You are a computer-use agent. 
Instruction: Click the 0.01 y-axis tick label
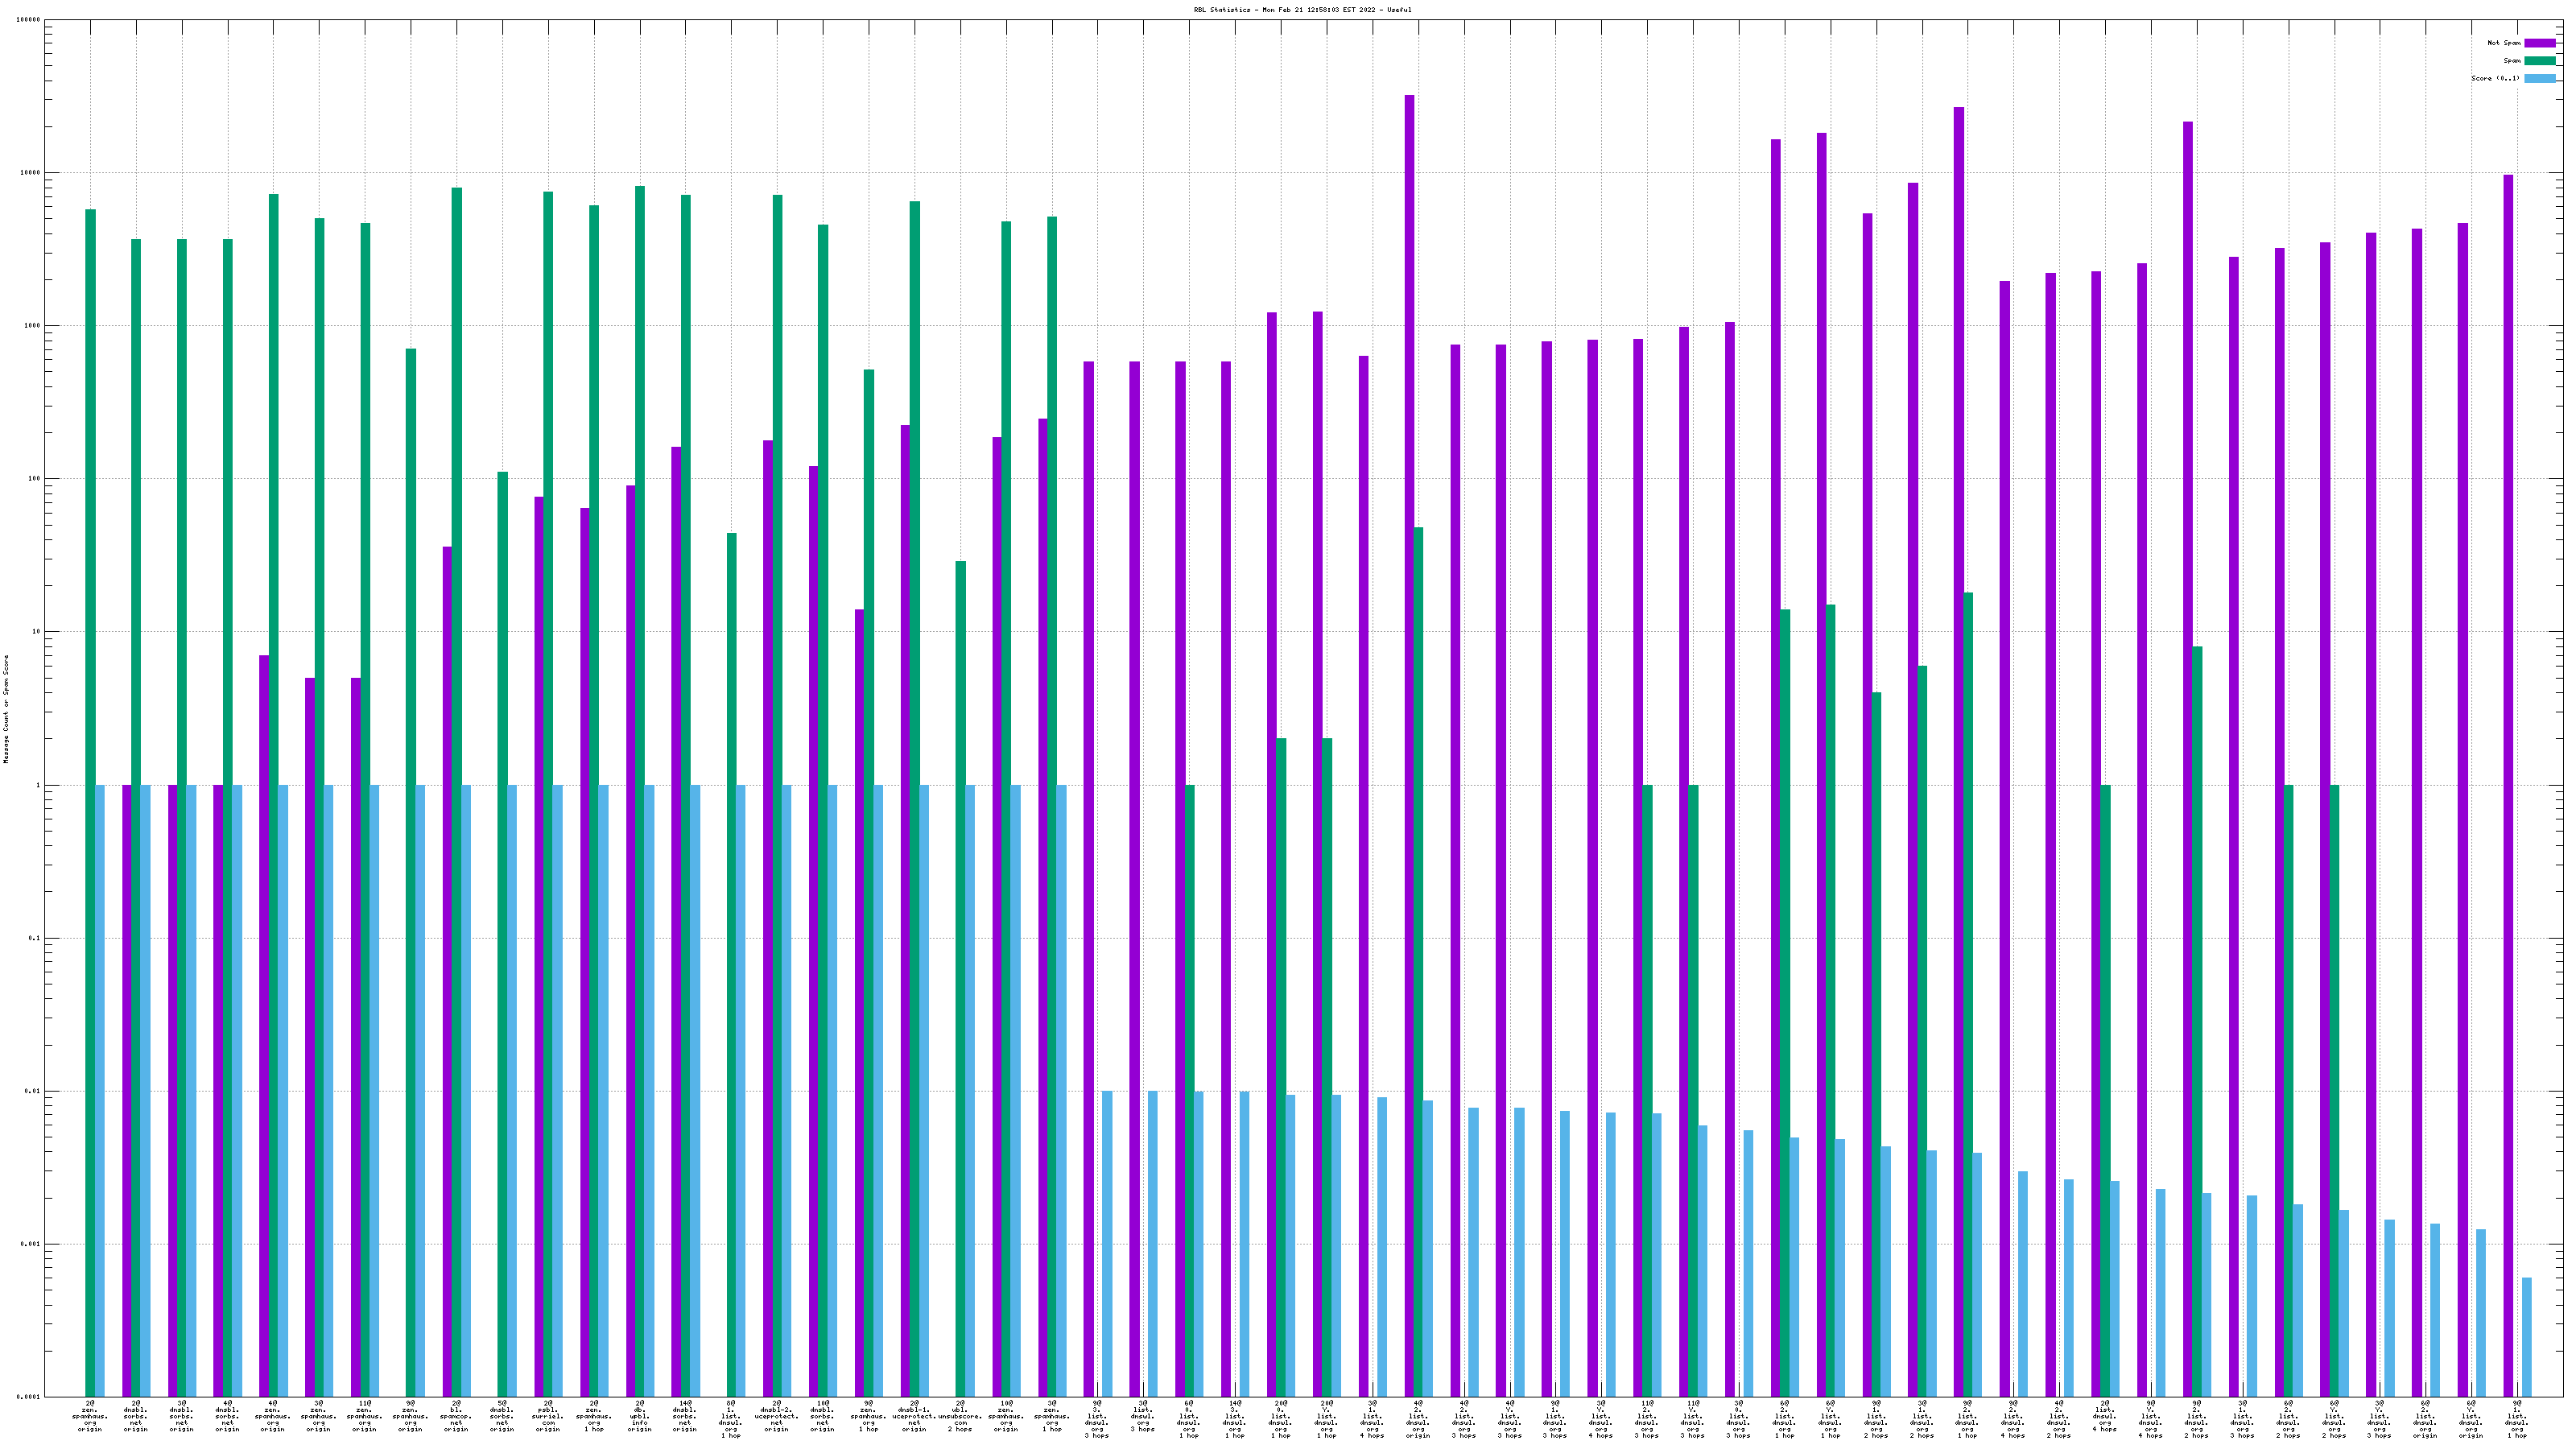(x=33, y=1091)
